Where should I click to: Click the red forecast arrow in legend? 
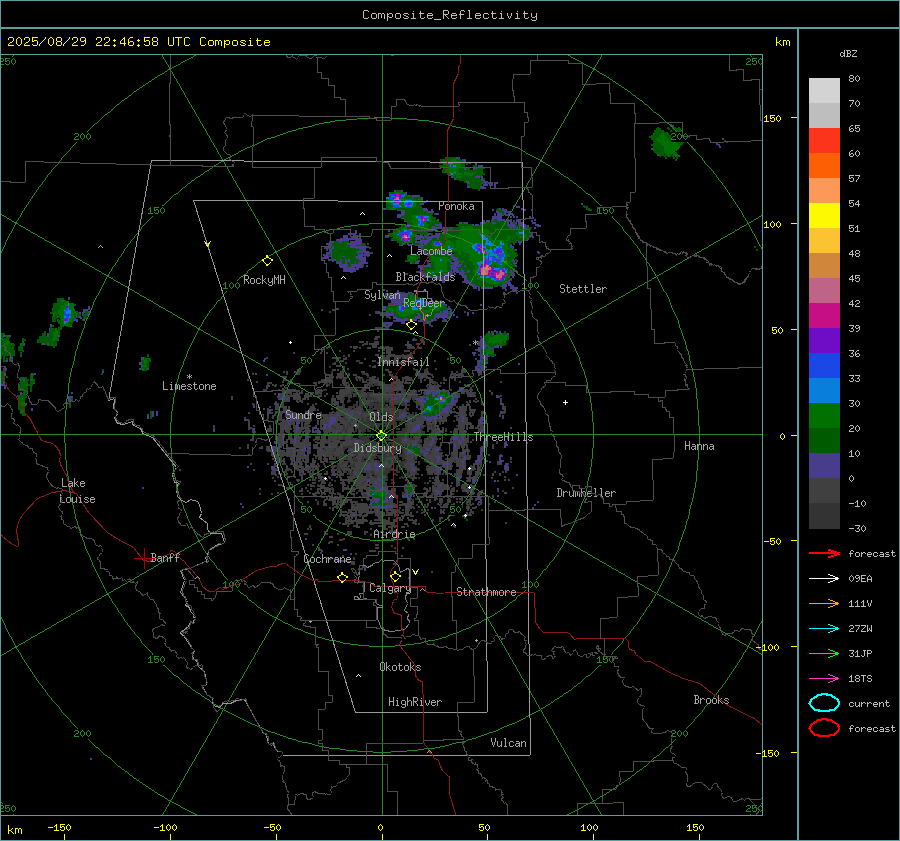coord(824,553)
